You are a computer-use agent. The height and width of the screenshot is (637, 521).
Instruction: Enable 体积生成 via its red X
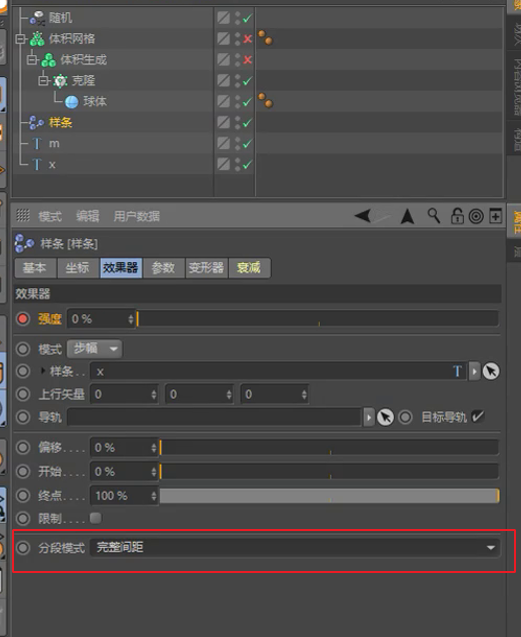pos(247,60)
